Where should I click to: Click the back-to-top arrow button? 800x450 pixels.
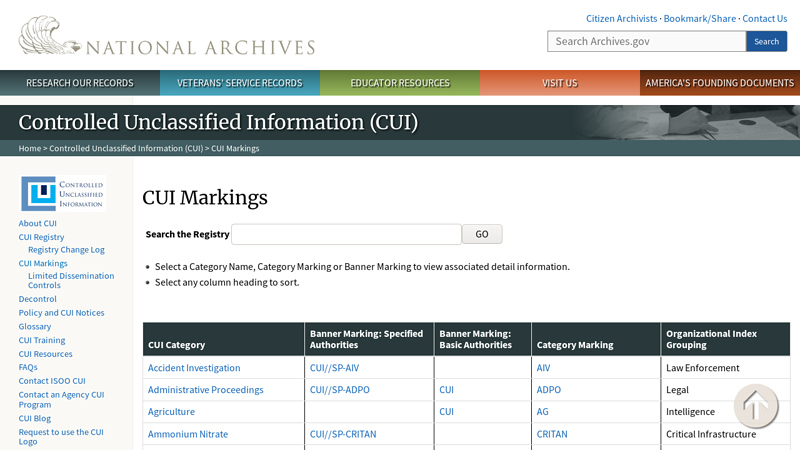756,406
